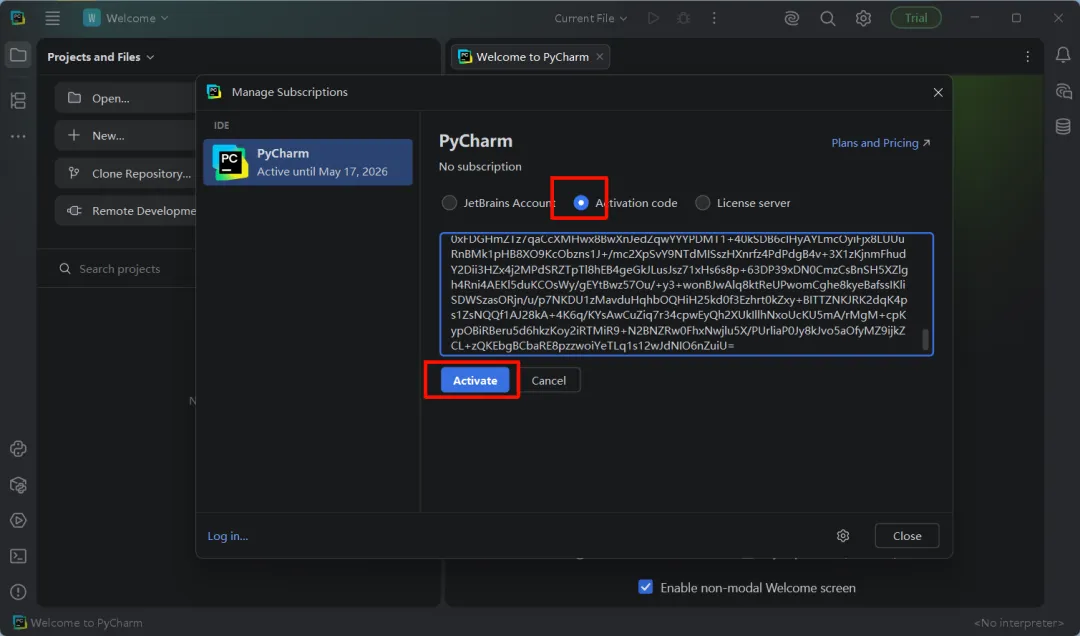Click the No interpreter status bar entry
1080x636 pixels.
tap(1018, 623)
